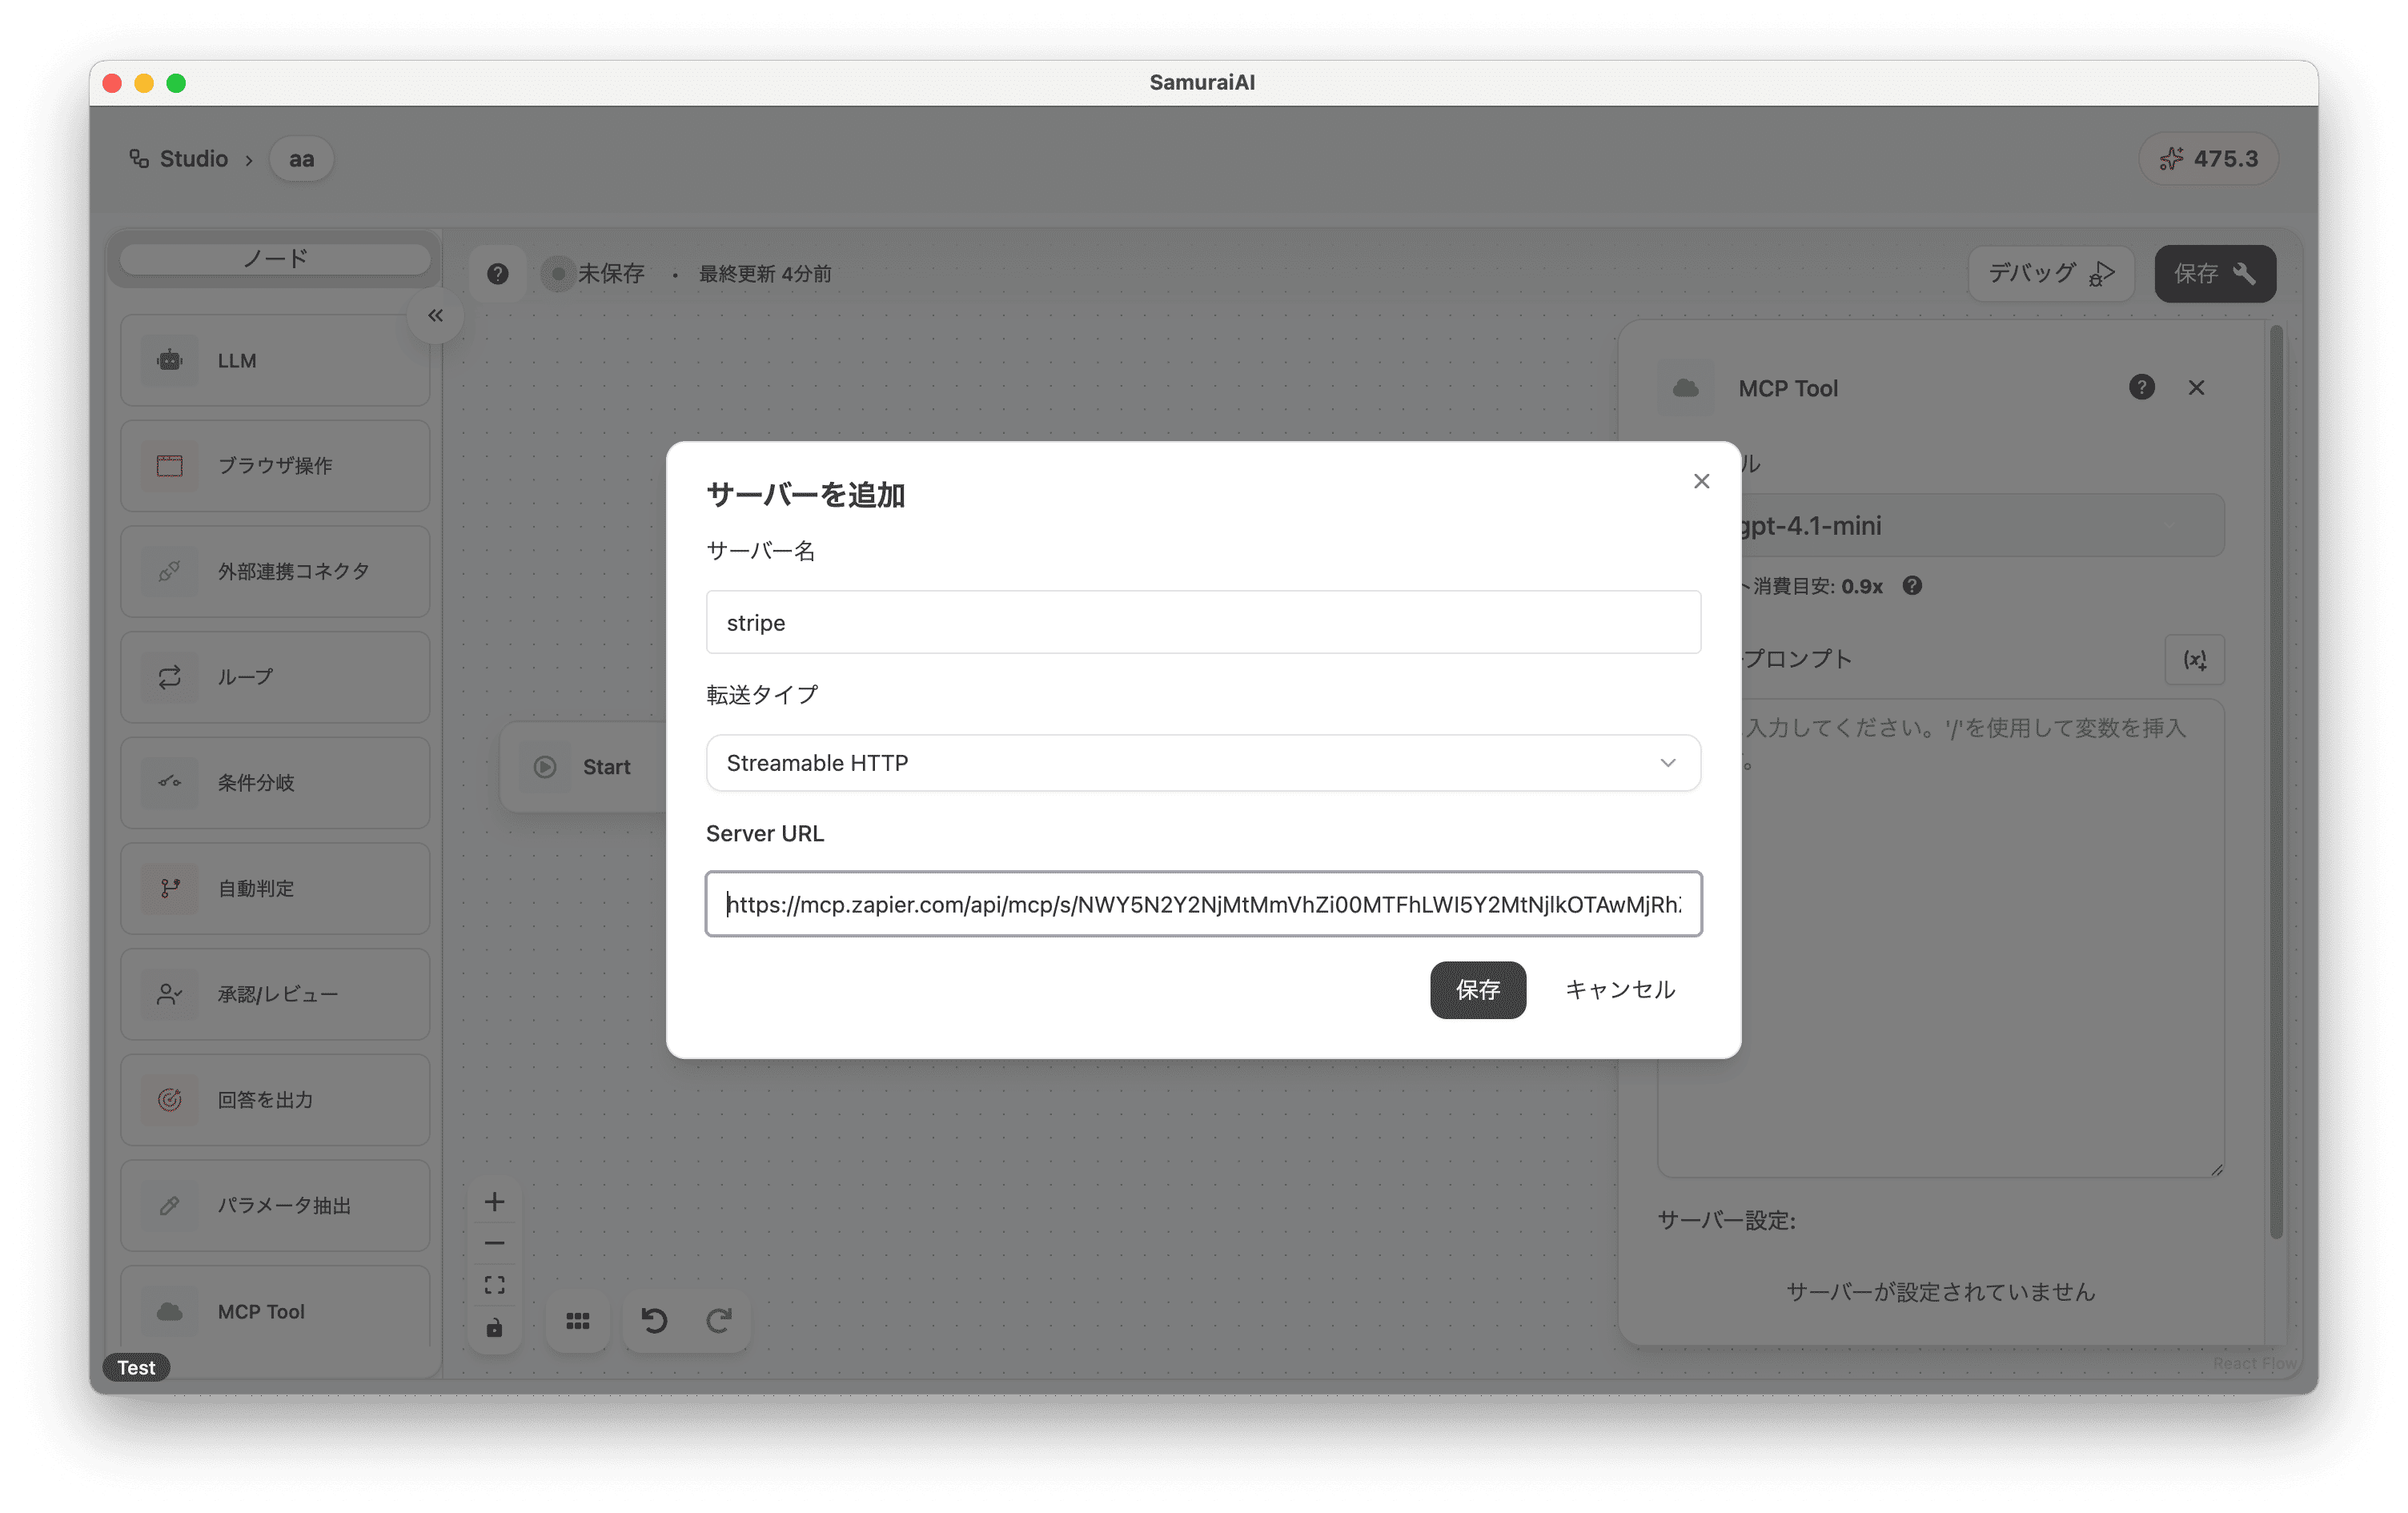This screenshot has height=1513, width=2408.
Task: Navigate to Studio breadcrumb
Action: [193, 159]
